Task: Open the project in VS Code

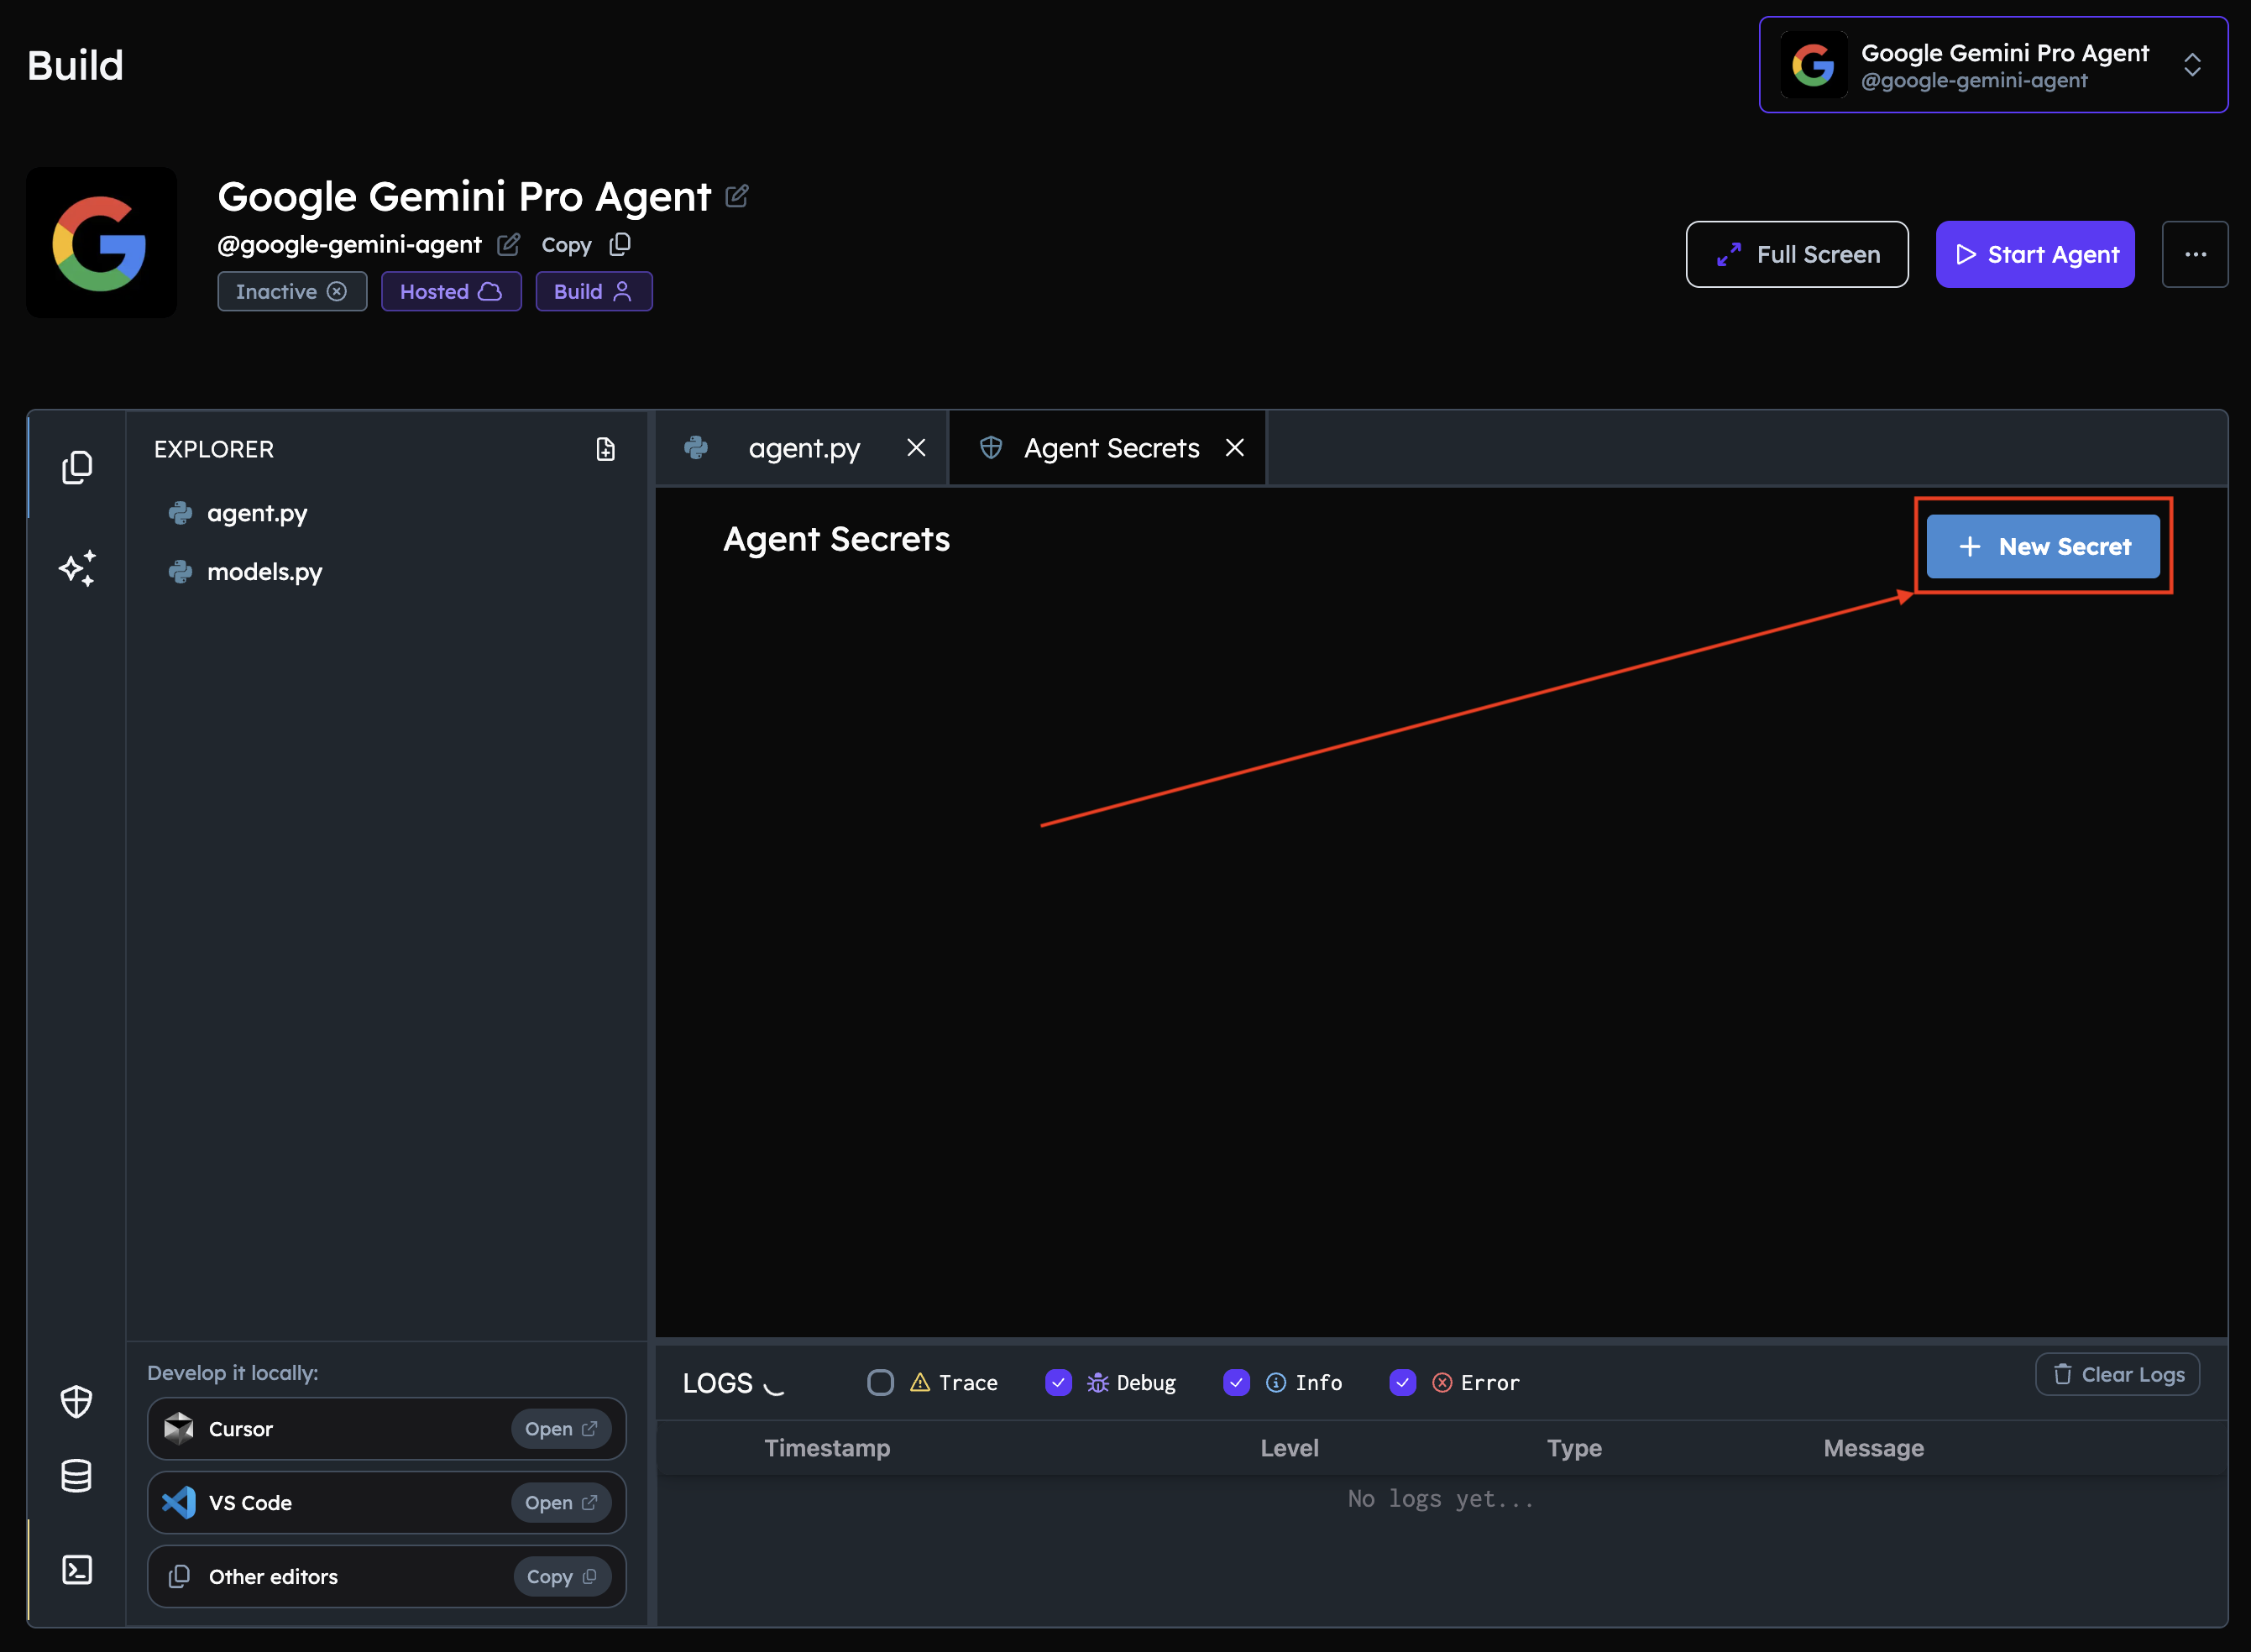Action: point(561,1502)
